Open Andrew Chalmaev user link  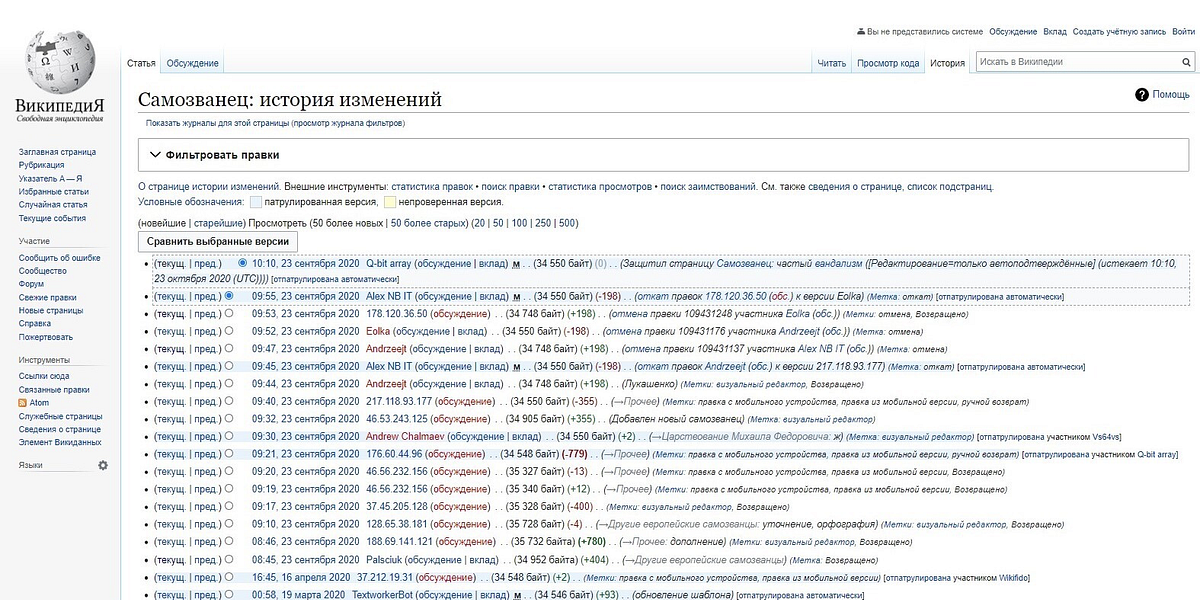[x=405, y=436]
